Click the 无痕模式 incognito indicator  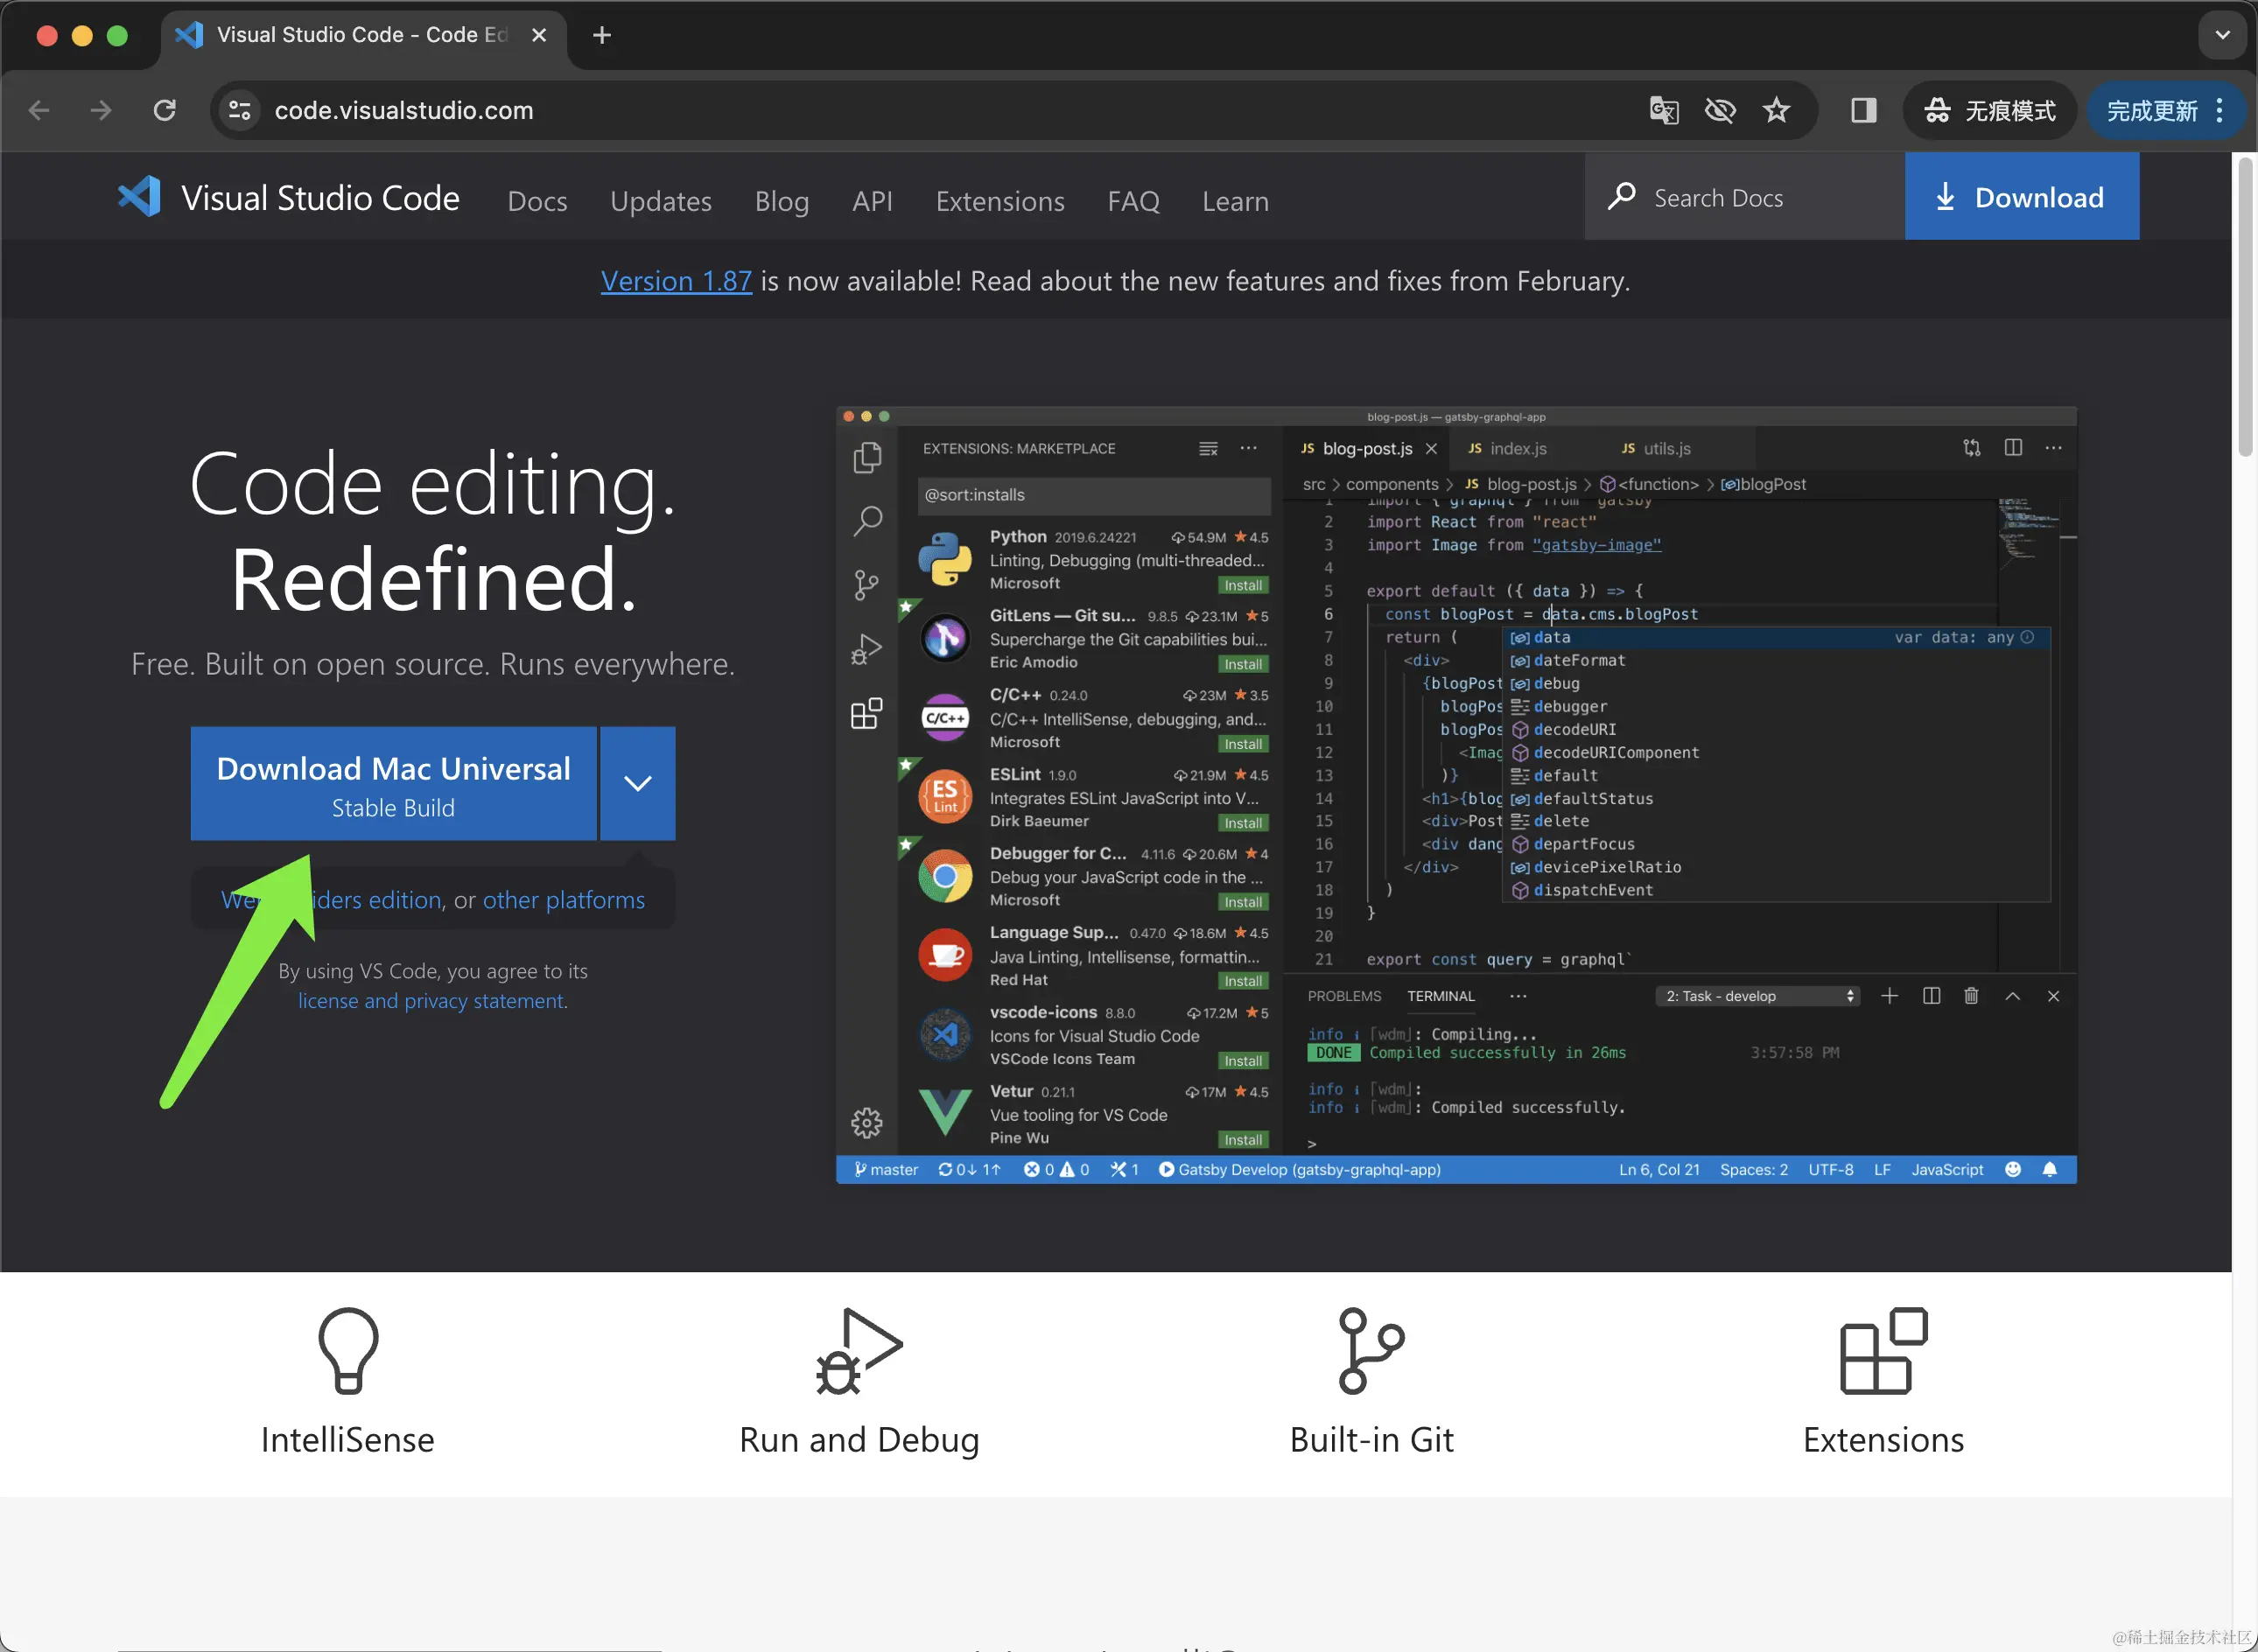pyautogui.click(x=1989, y=110)
